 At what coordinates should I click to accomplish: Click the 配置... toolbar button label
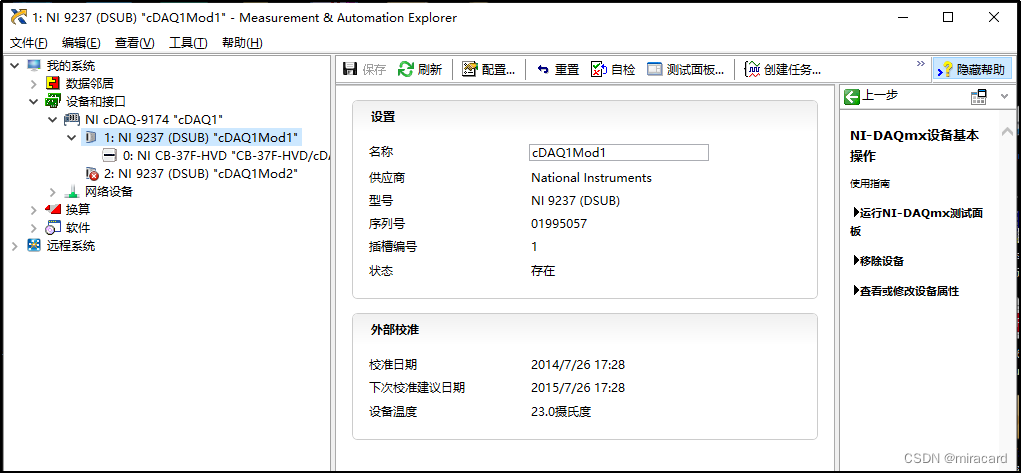[x=499, y=70]
